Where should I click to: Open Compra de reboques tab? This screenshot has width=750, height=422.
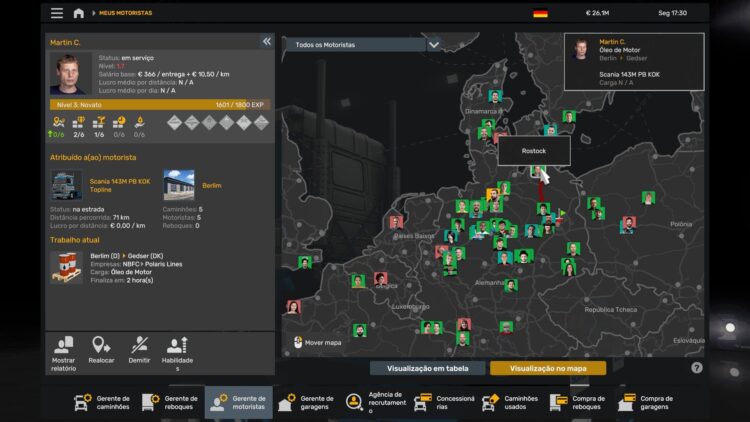[x=579, y=402]
